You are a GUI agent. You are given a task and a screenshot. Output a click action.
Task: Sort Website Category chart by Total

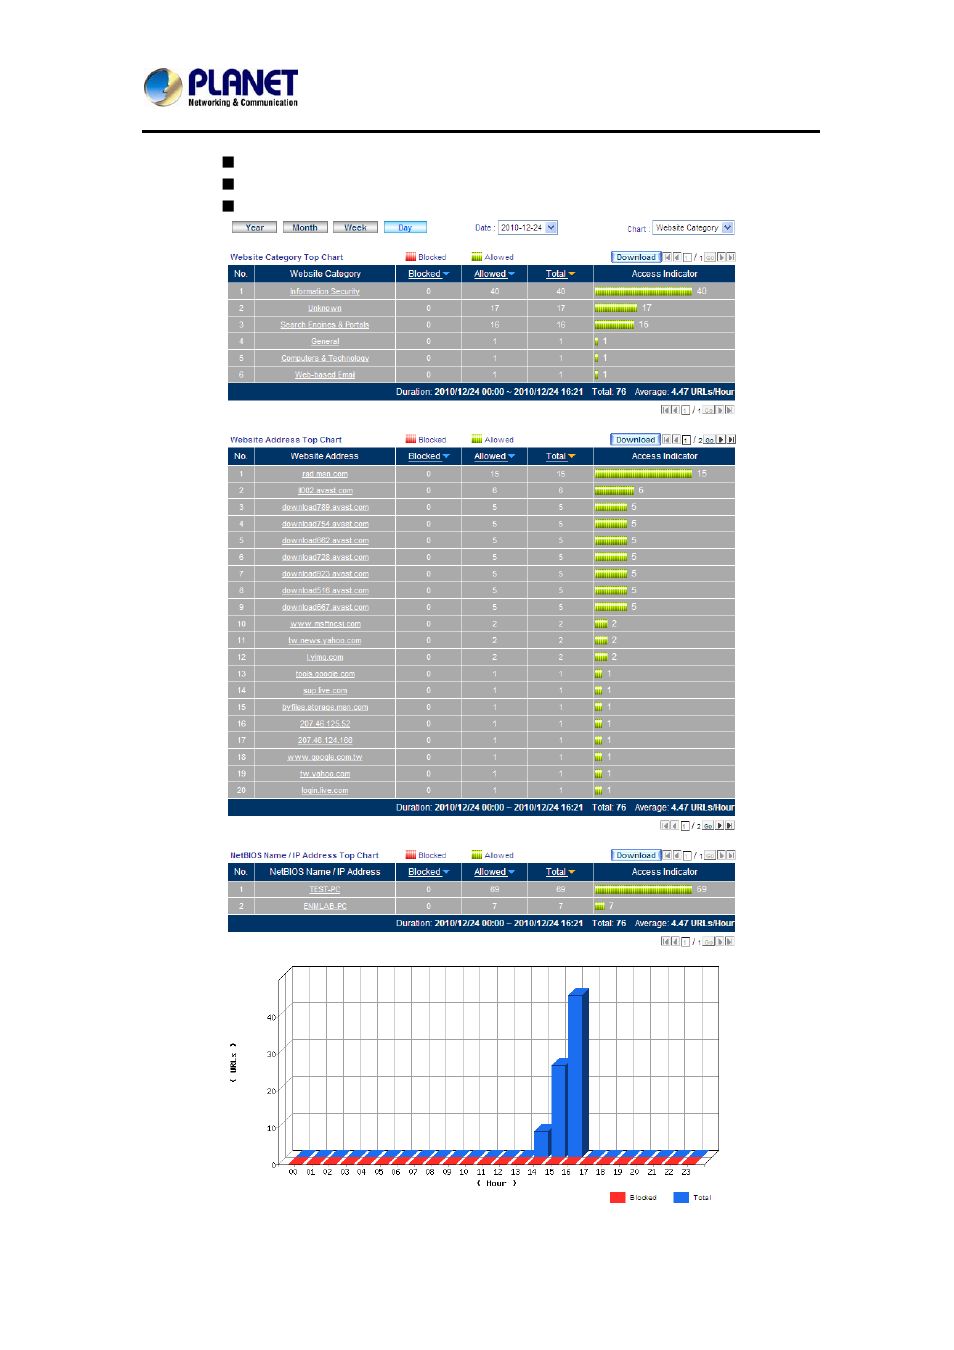560,274
